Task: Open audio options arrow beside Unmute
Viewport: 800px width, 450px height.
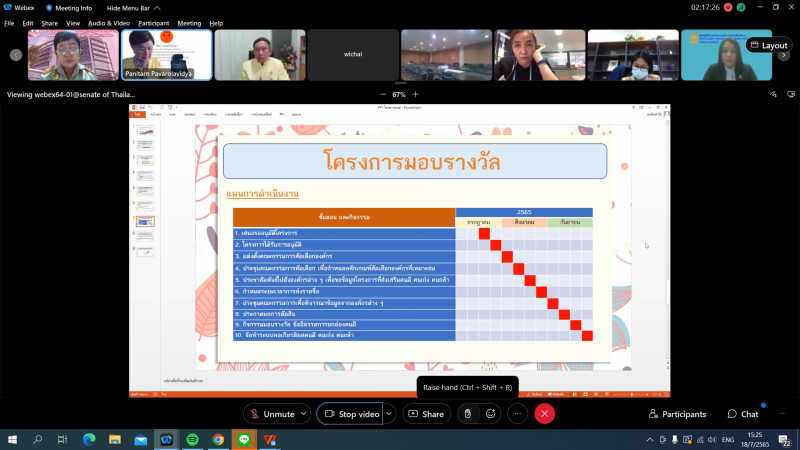Action: tap(304, 414)
